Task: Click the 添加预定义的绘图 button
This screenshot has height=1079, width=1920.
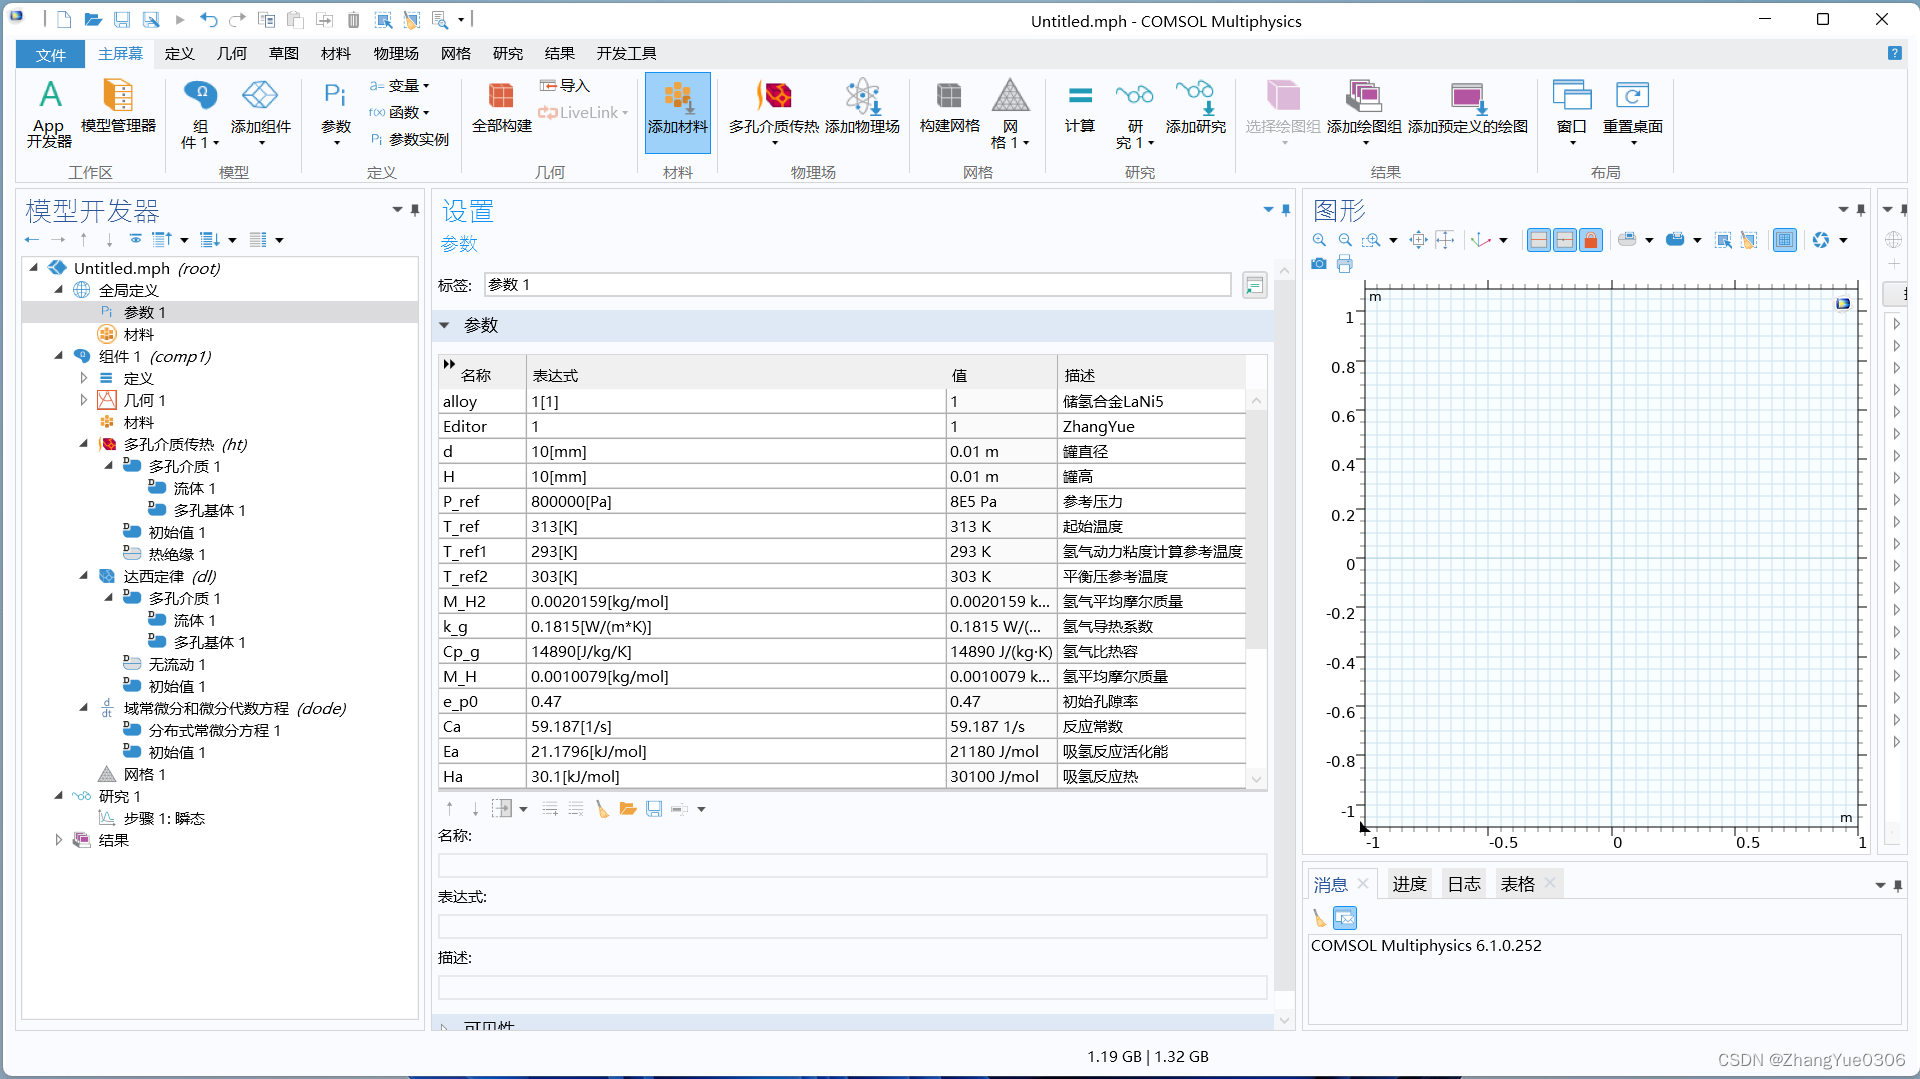Action: (x=1468, y=107)
